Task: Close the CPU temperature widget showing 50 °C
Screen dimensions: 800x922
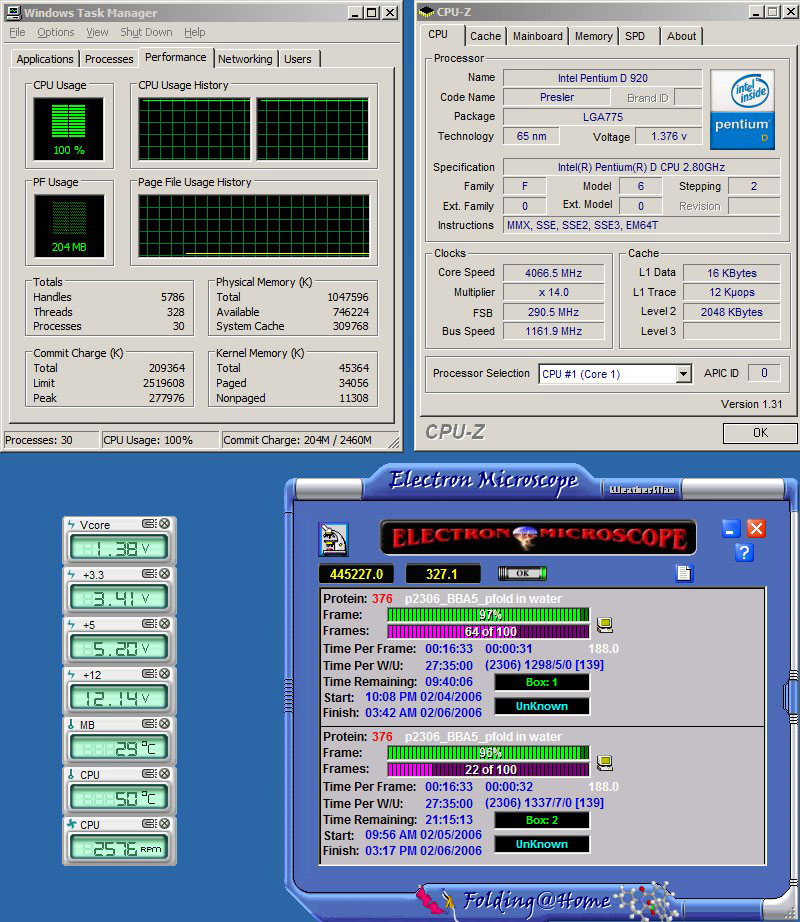Action: point(165,773)
